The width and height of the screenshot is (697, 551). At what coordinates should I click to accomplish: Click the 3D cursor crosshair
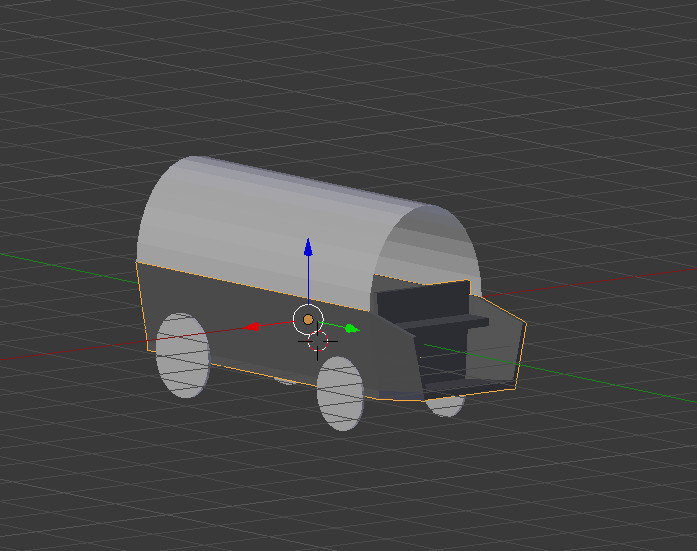pyautogui.click(x=317, y=342)
